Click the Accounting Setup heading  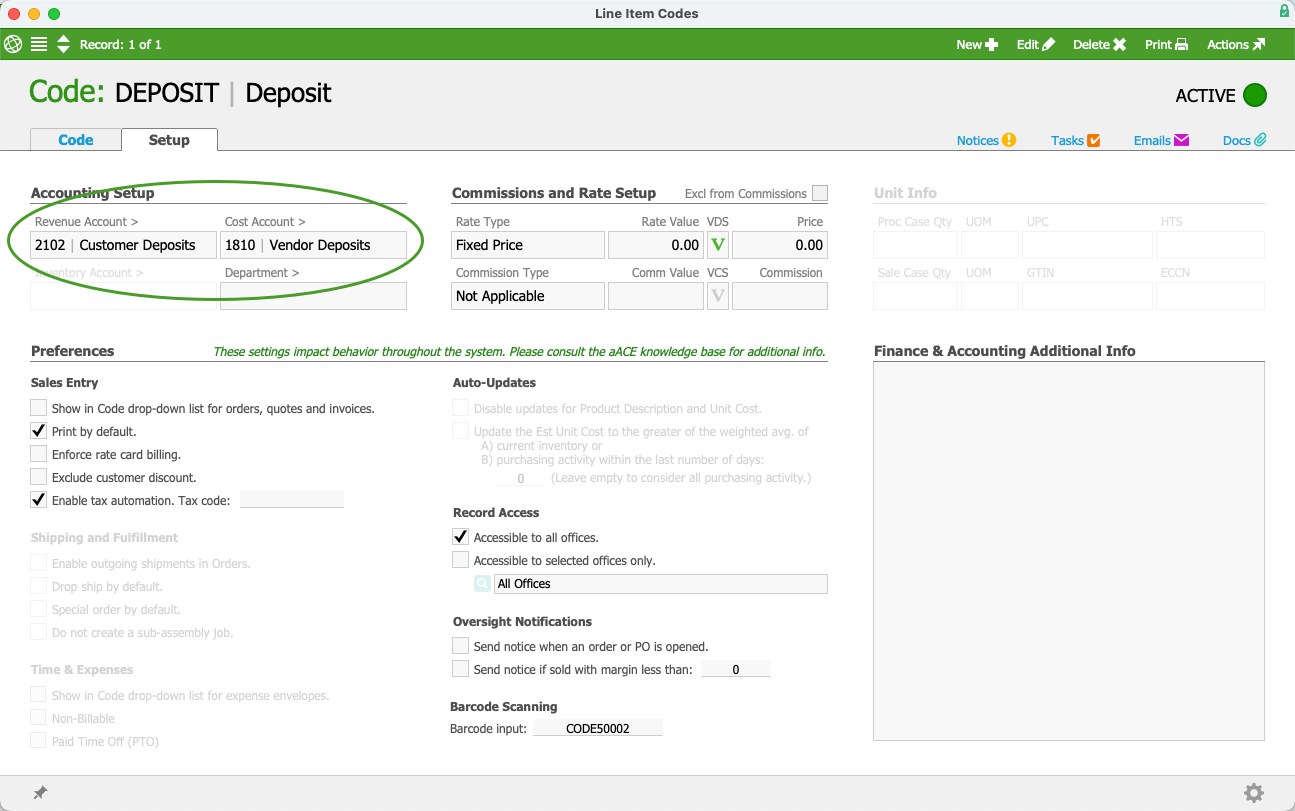click(93, 193)
